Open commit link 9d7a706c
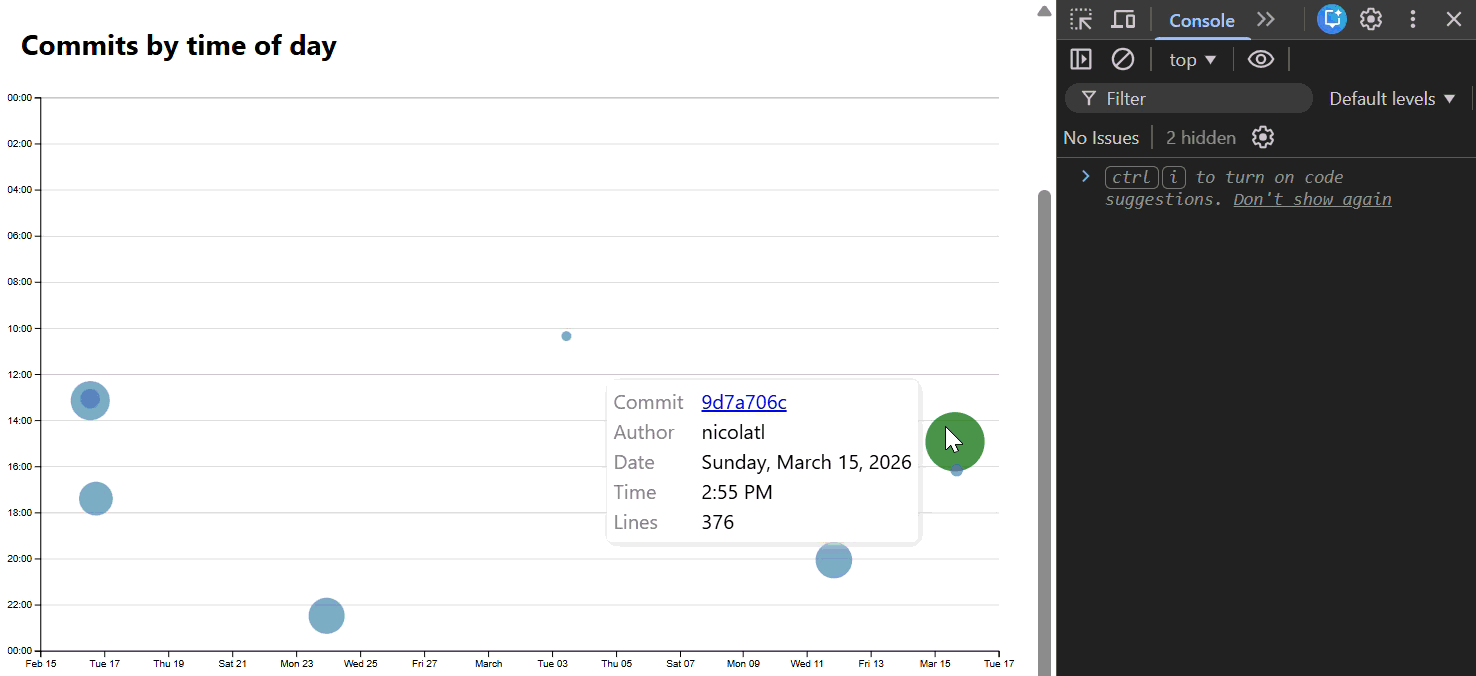This screenshot has width=1476, height=676. pyautogui.click(x=744, y=402)
